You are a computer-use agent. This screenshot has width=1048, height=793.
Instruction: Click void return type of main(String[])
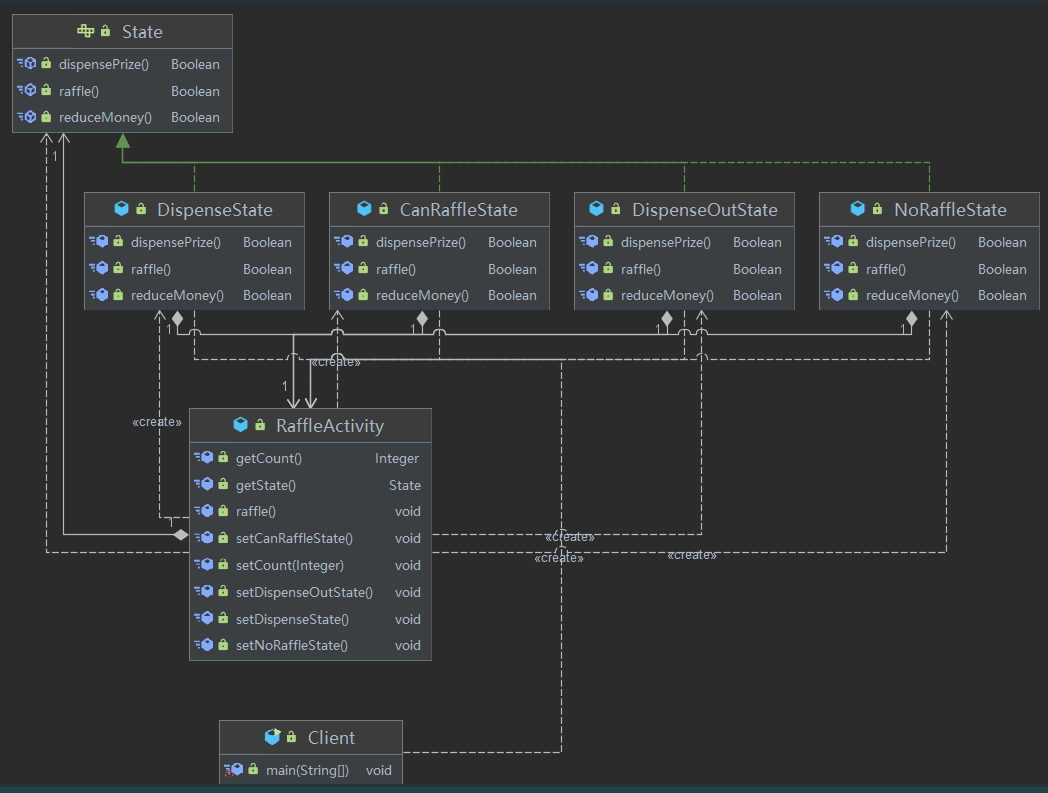[x=379, y=770]
